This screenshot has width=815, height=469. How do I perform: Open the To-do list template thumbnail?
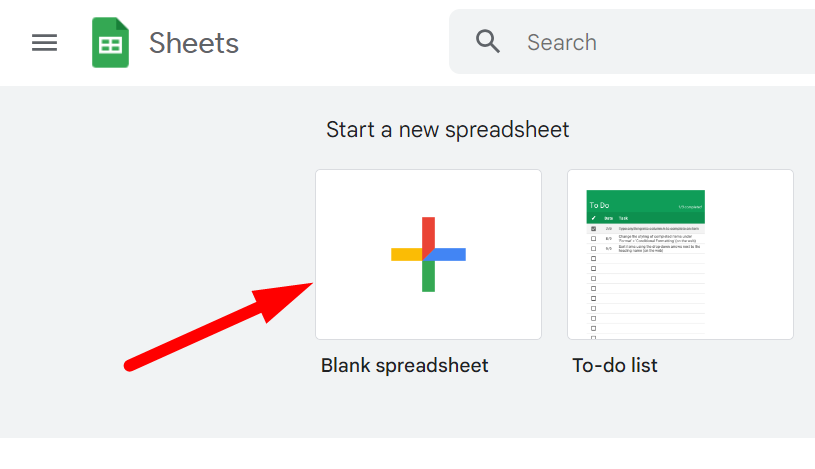pyautogui.click(x=680, y=254)
